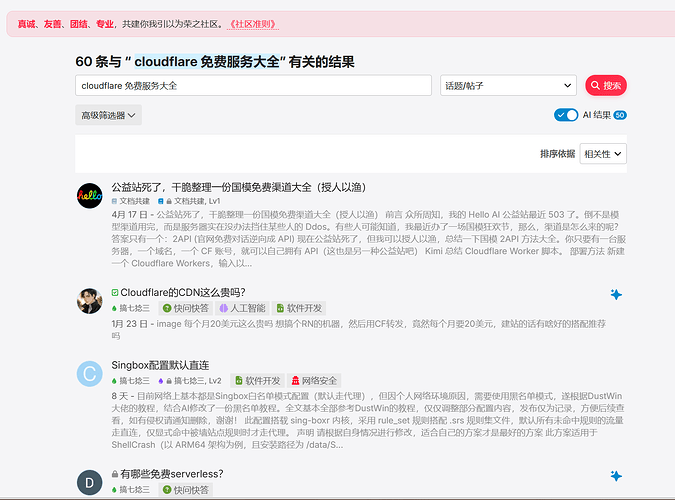Image resolution: width=675 pixels, height=500 pixels.
Task: Click the AI results count badge 50
Action: click(x=620, y=115)
